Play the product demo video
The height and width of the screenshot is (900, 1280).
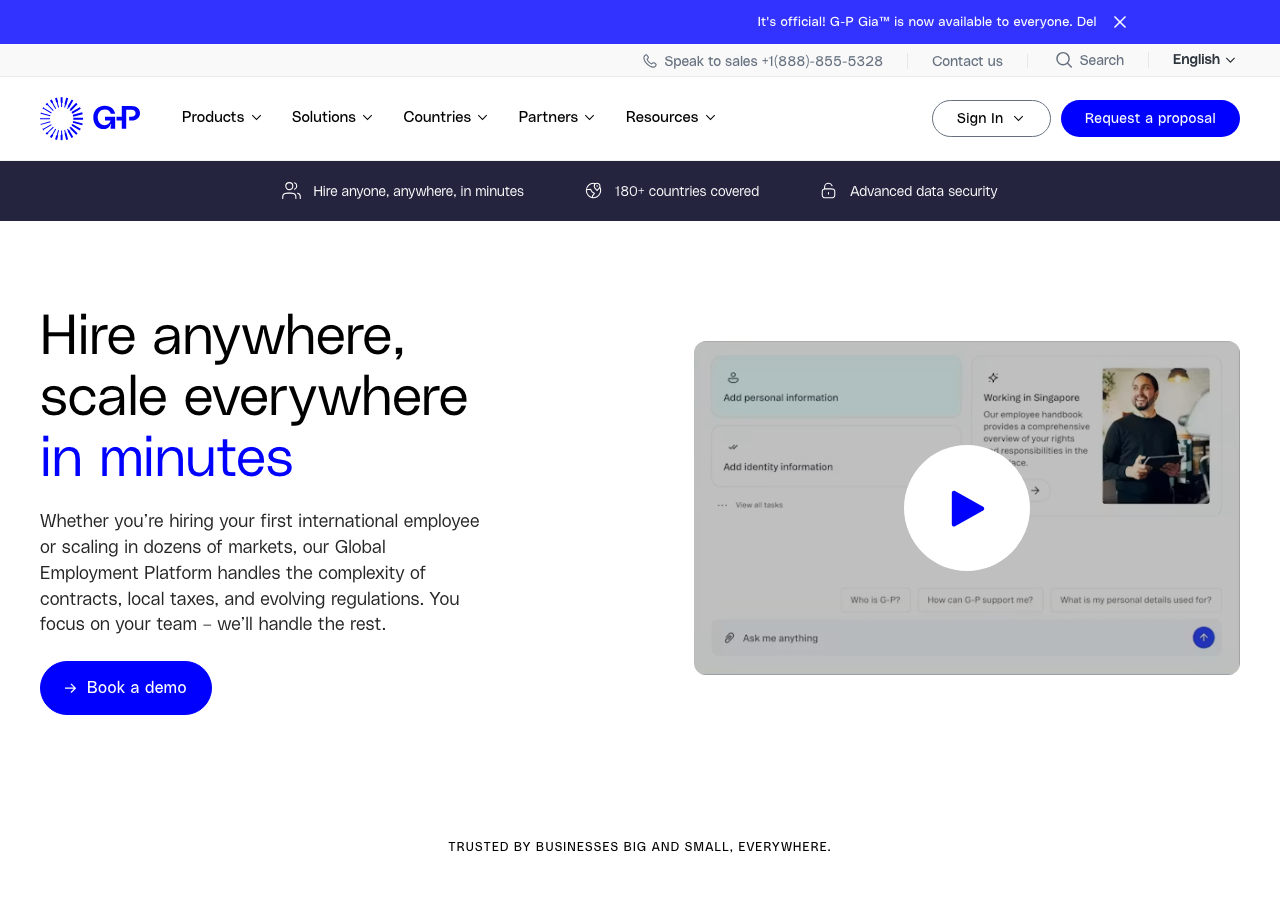click(967, 508)
